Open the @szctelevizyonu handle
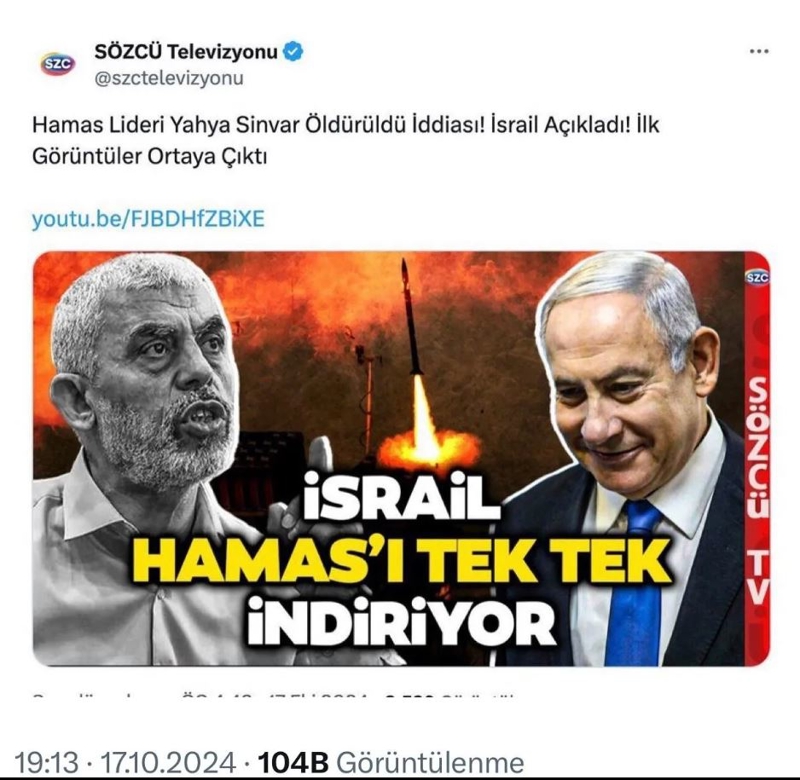The height and width of the screenshot is (780, 800). point(169,79)
